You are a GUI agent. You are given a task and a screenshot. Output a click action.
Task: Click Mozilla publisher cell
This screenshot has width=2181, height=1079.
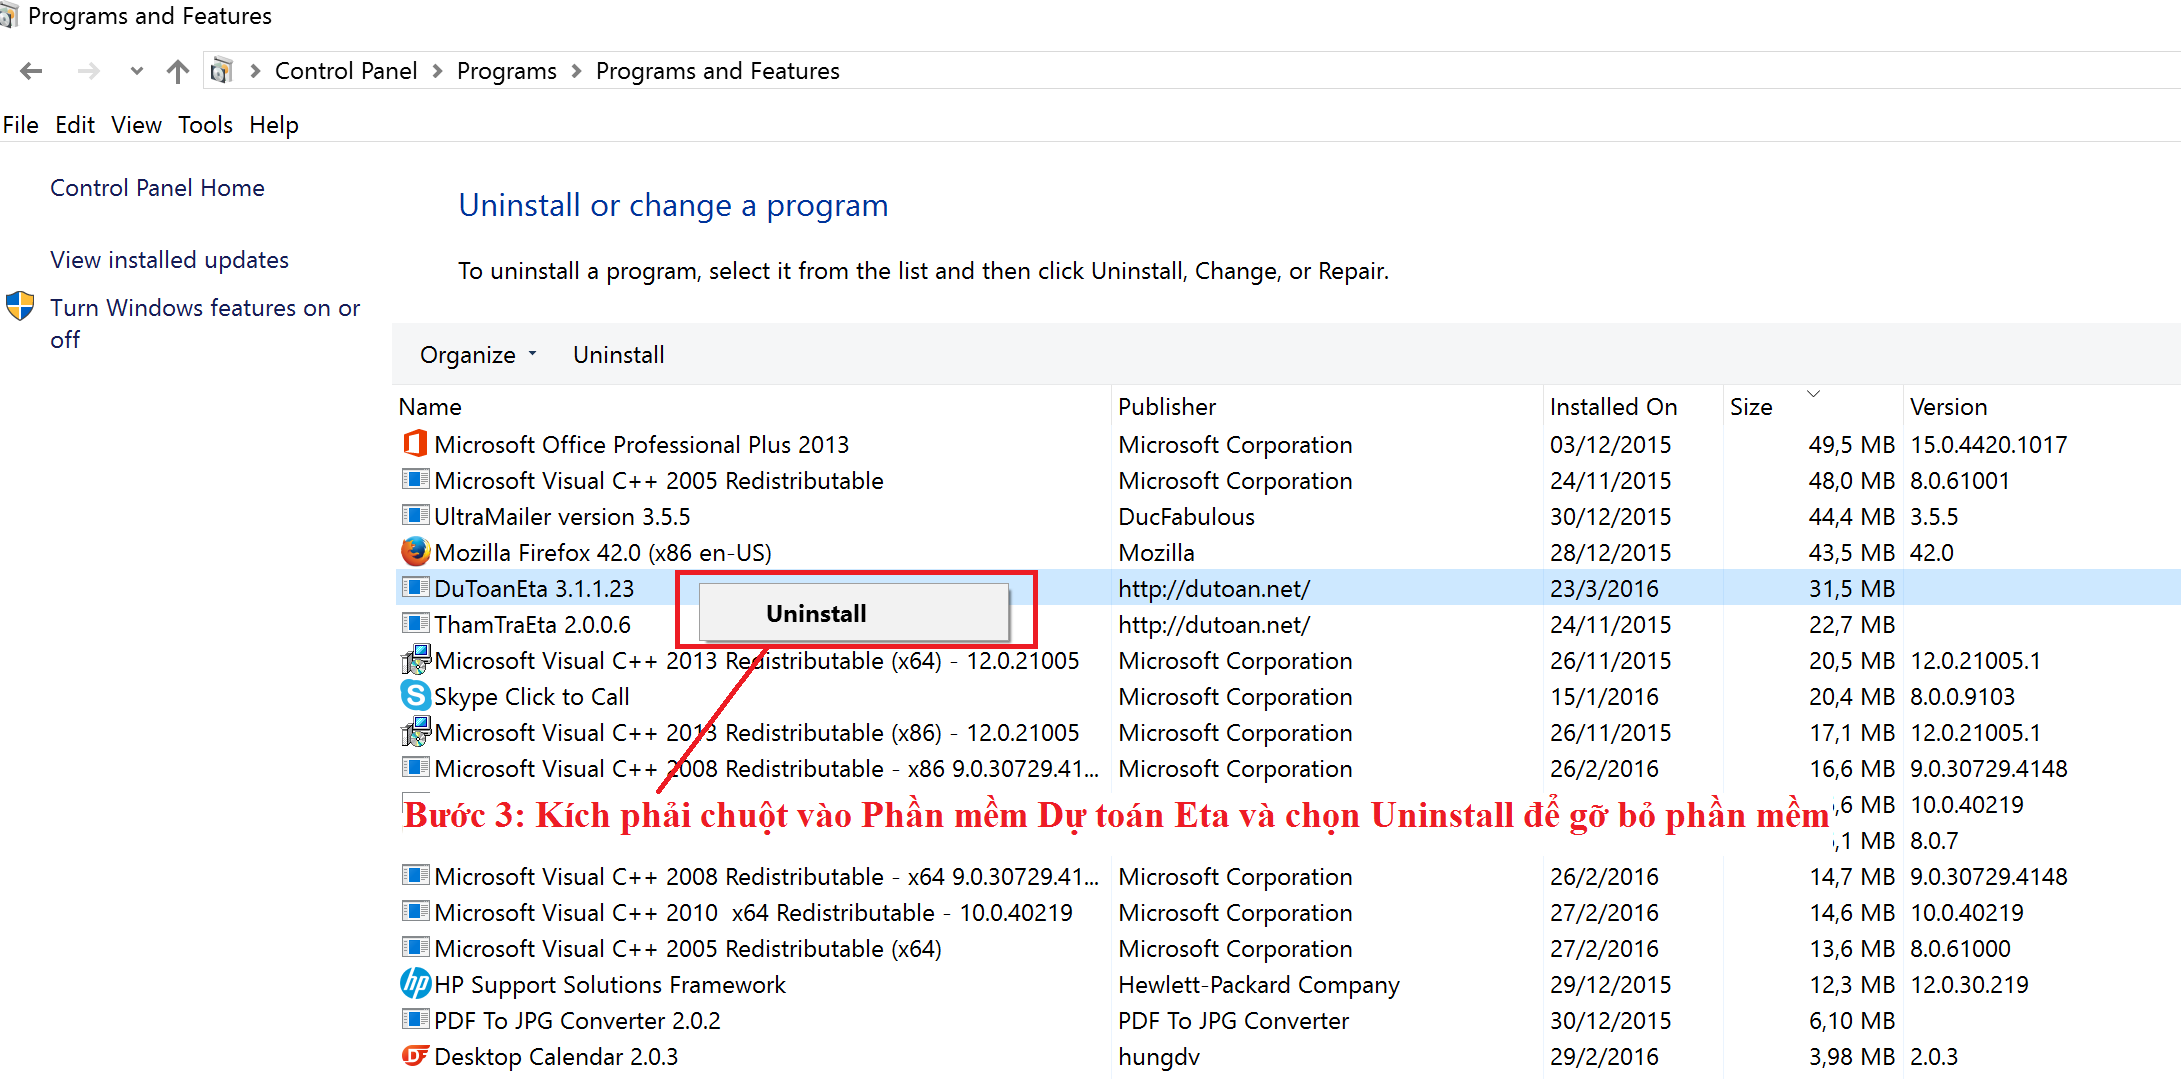[x=1156, y=553]
